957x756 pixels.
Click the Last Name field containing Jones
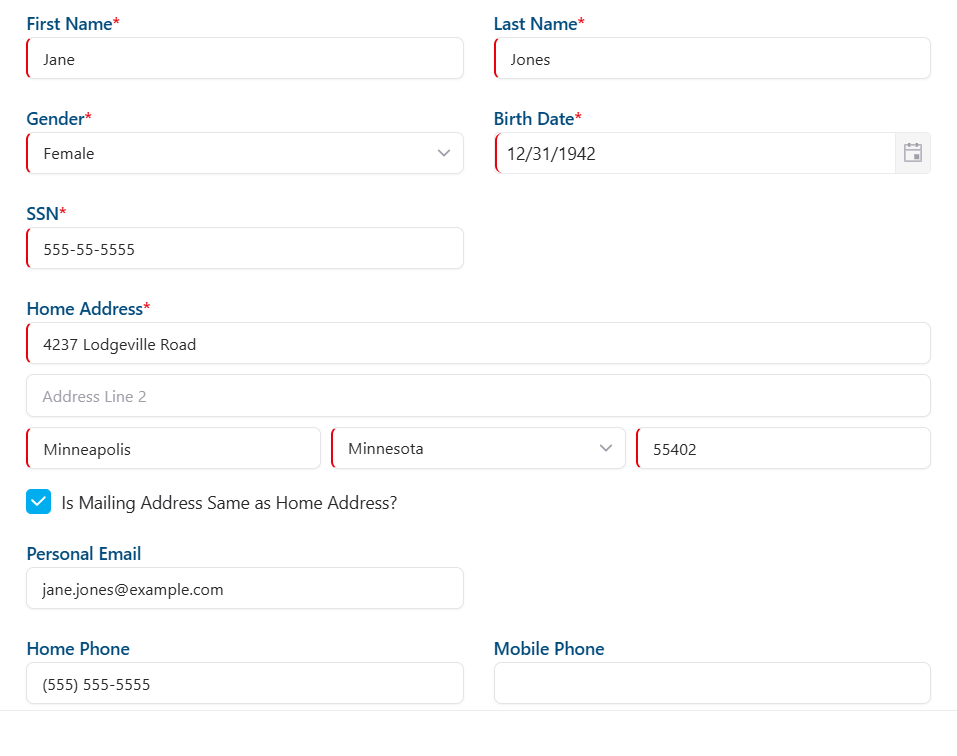712,58
